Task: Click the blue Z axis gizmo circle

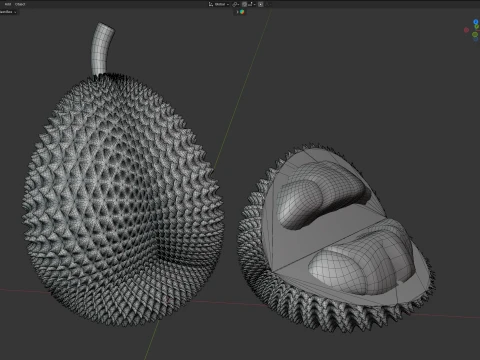Action: pyautogui.click(x=476, y=22)
